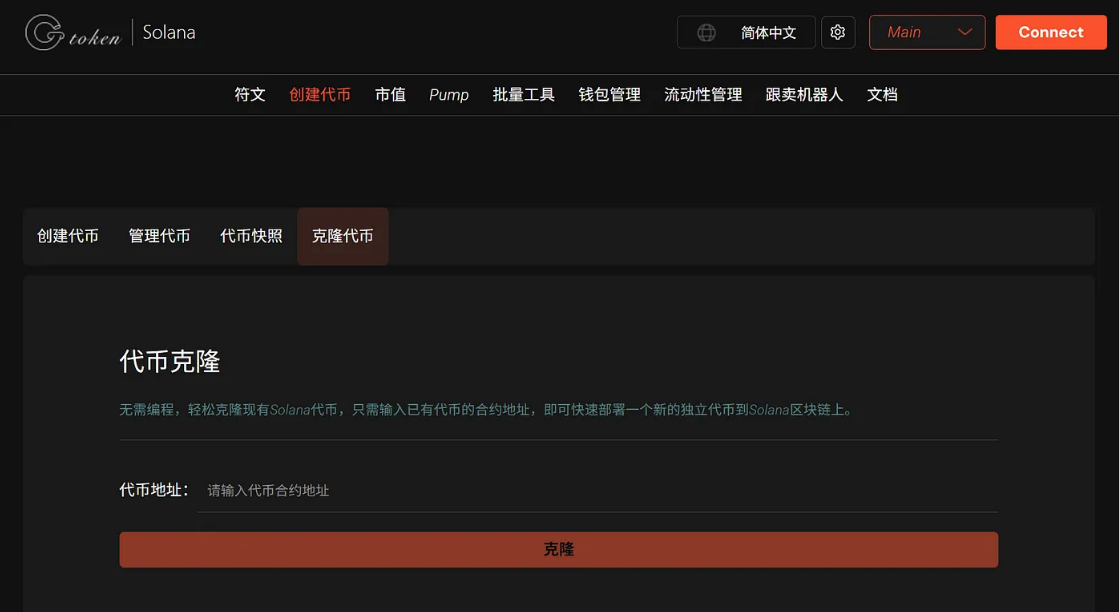Go to 流动性管理 menu
The width and height of the screenshot is (1119, 612).
(703, 95)
